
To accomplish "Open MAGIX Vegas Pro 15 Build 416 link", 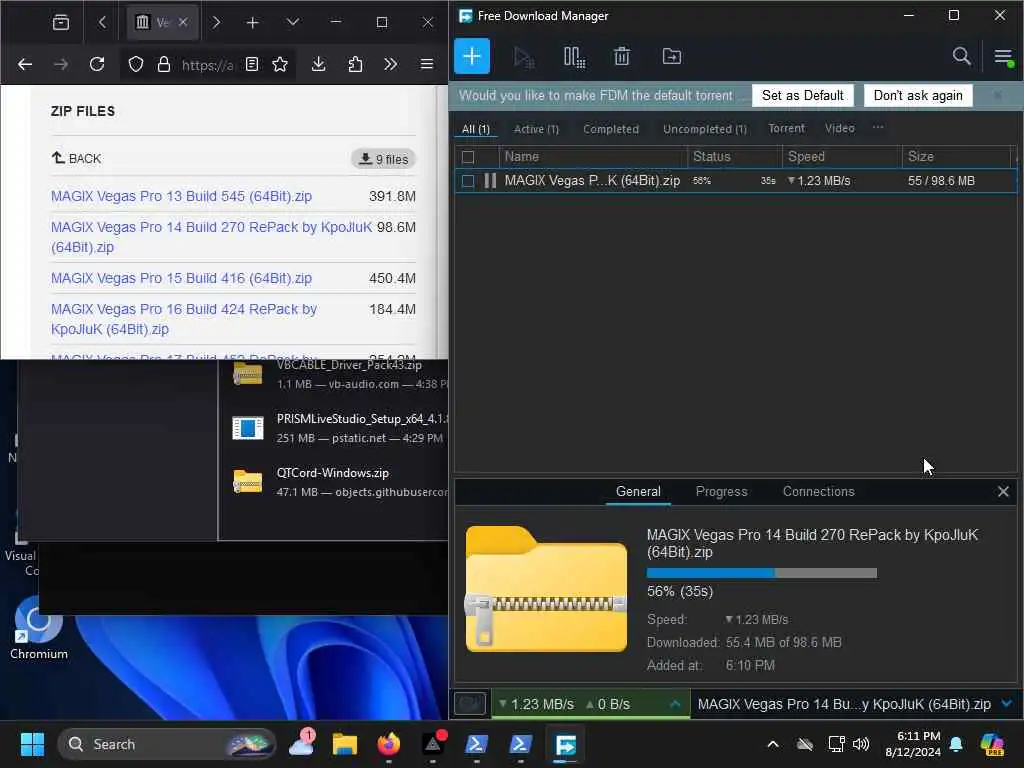I will (x=182, y=278).
